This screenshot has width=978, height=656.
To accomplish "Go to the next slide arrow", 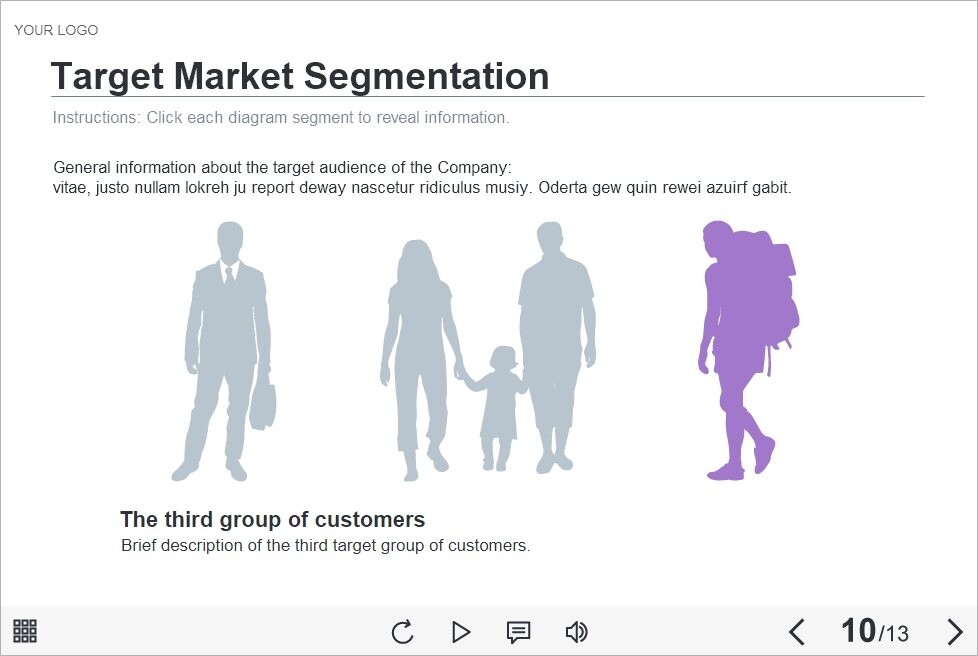I will coord(954,632).
